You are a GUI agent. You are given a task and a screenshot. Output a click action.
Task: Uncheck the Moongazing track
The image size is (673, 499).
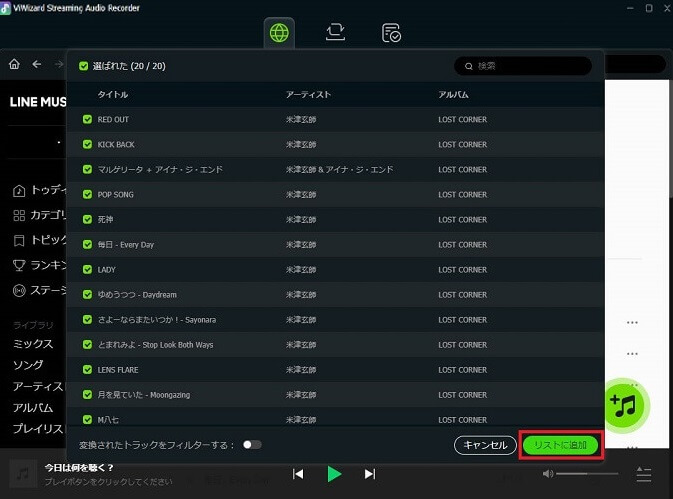coord(87,394)
